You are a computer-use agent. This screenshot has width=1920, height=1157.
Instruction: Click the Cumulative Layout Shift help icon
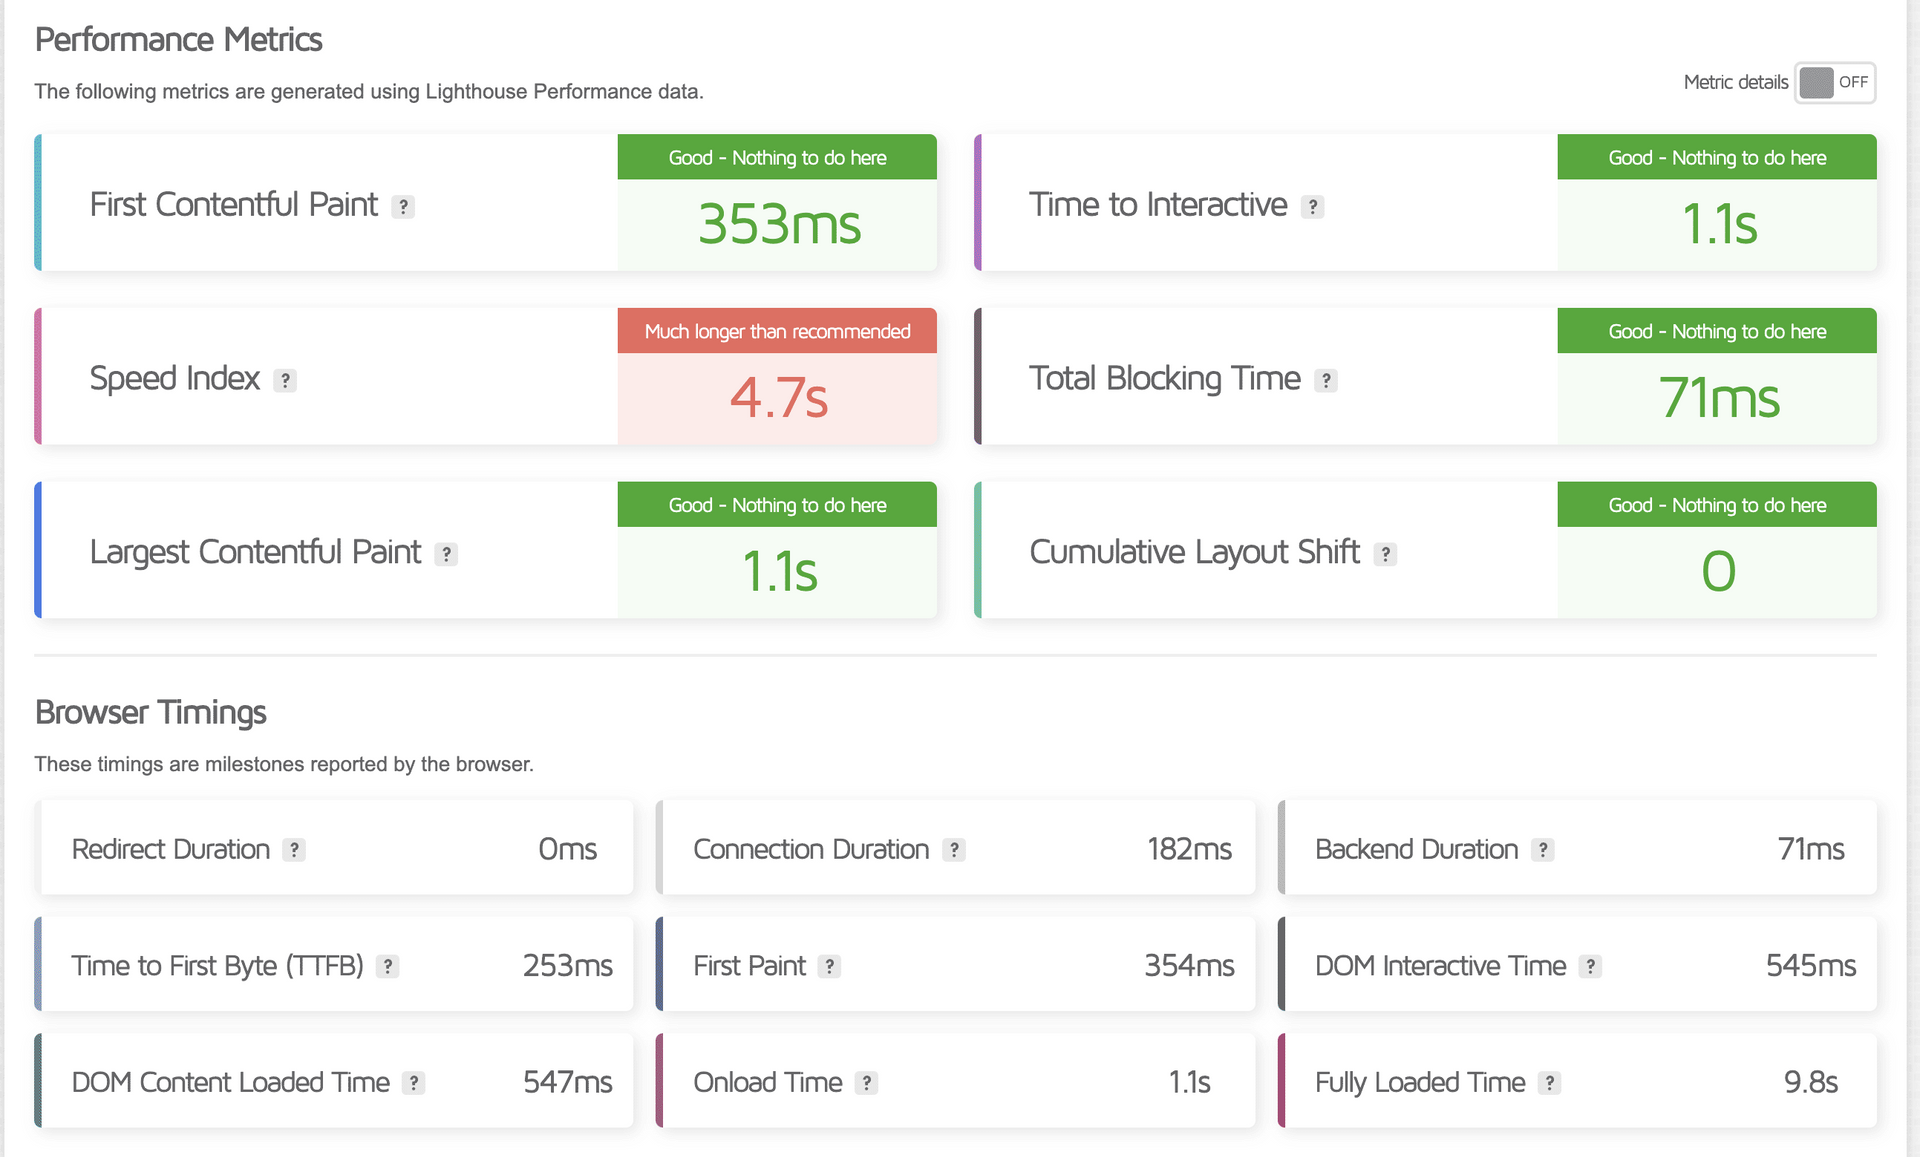[x=1385, y=554]
